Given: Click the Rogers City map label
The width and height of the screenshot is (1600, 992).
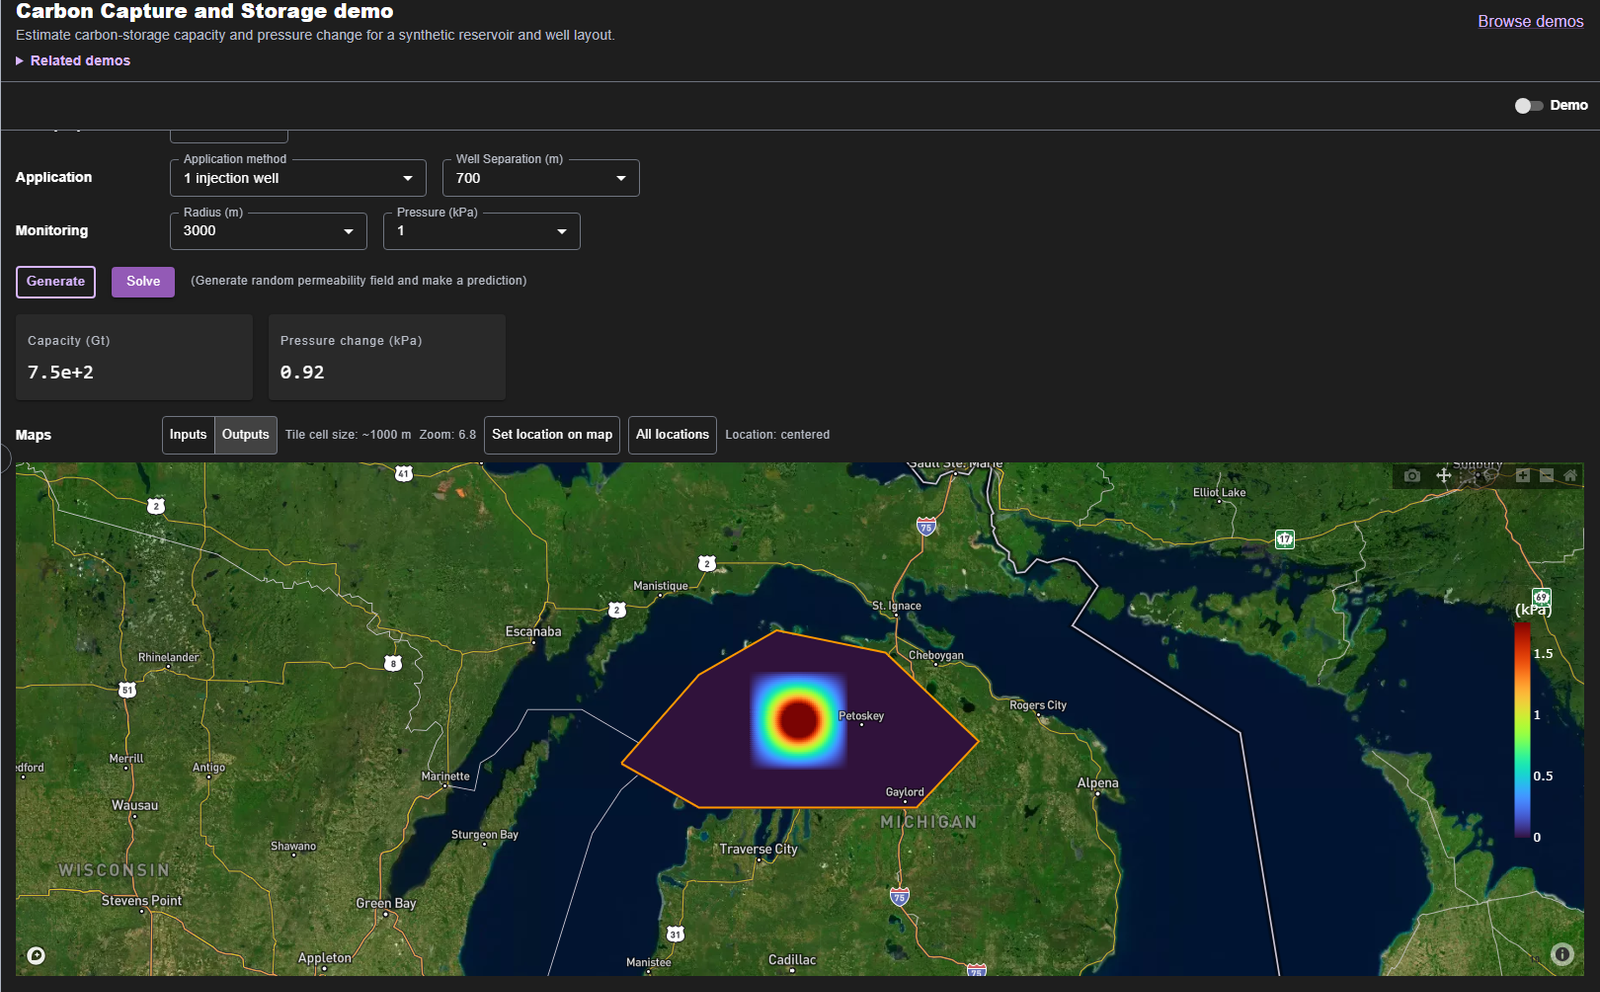Looking at the screenshot, I should (1038, 705).
